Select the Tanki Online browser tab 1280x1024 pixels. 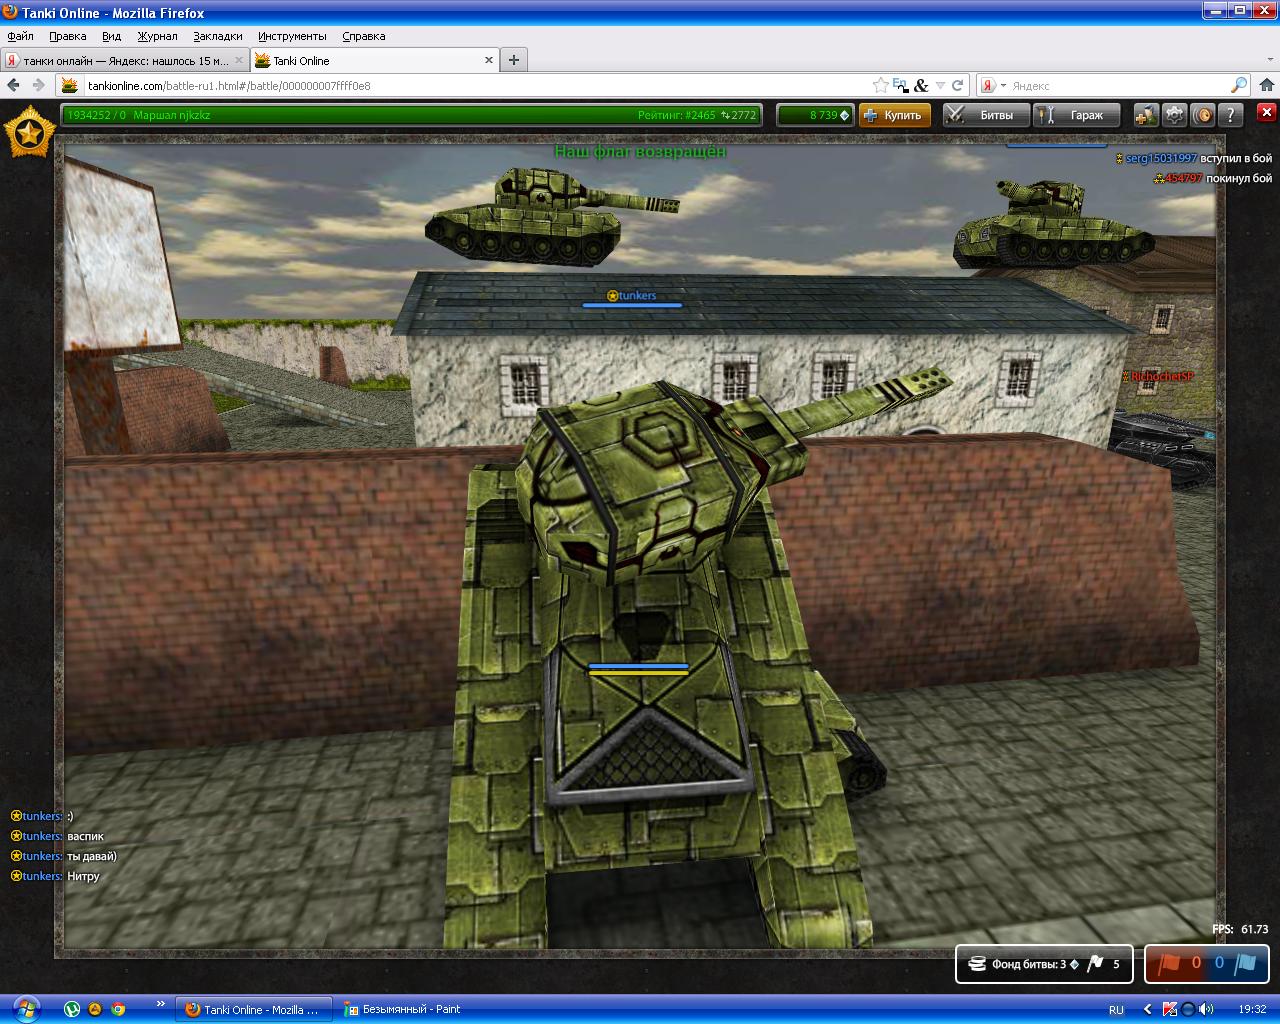click(x=374, y=60)
